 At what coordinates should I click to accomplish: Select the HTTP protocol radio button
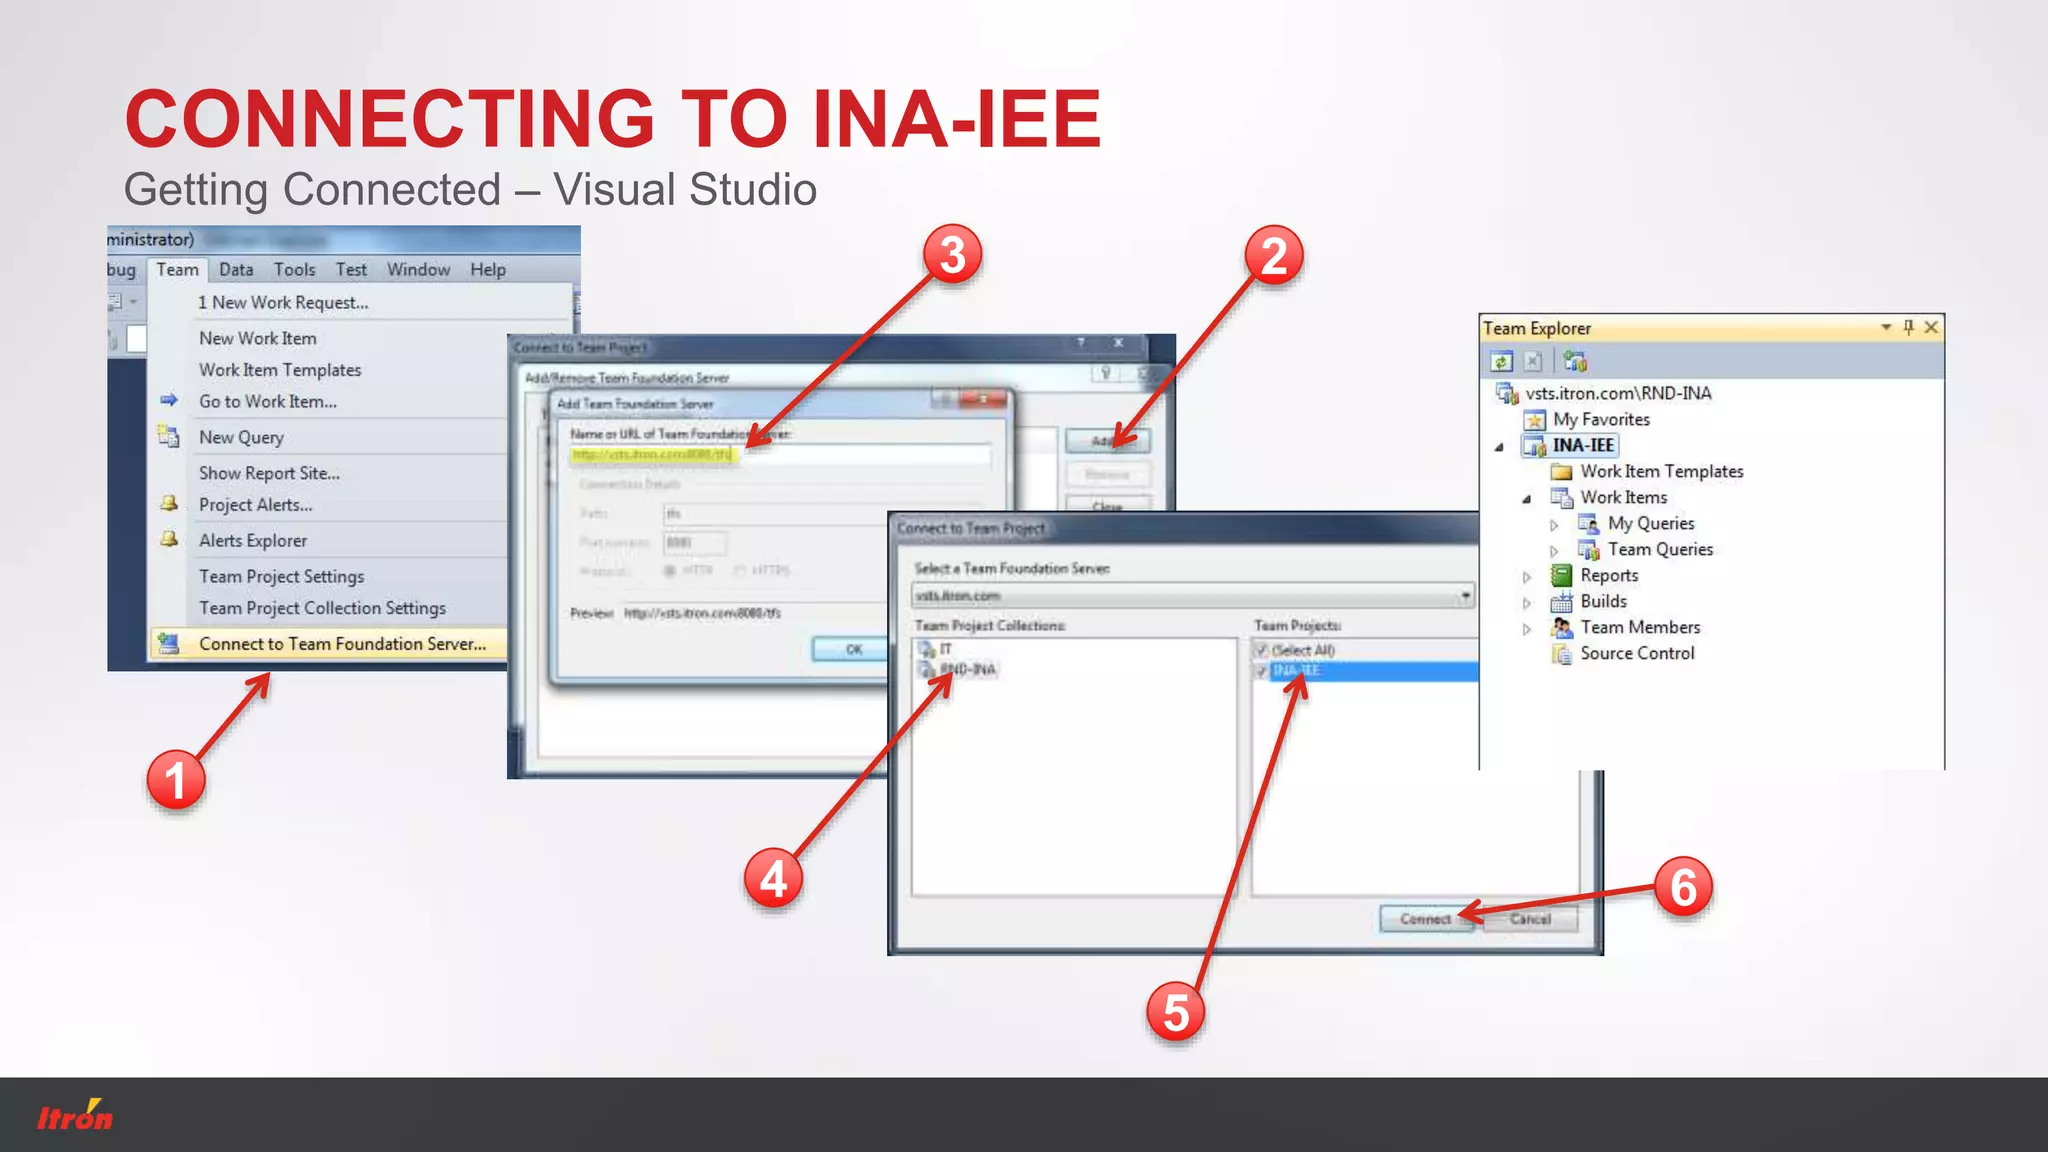click(669, 570)
